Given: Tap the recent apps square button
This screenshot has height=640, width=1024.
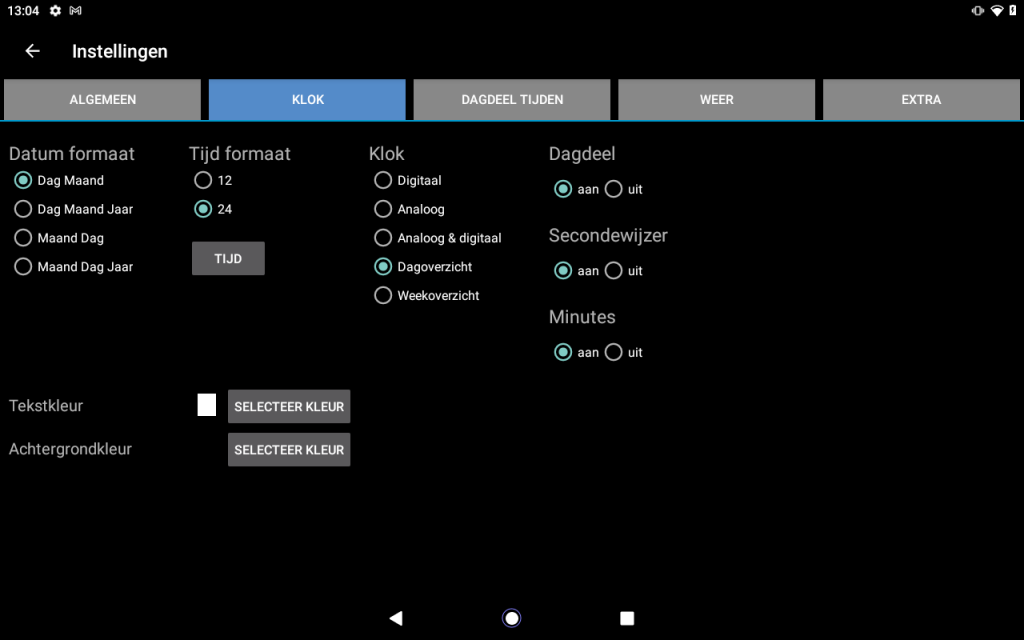Looking at the screenshot, I should (x=627, y=618).
